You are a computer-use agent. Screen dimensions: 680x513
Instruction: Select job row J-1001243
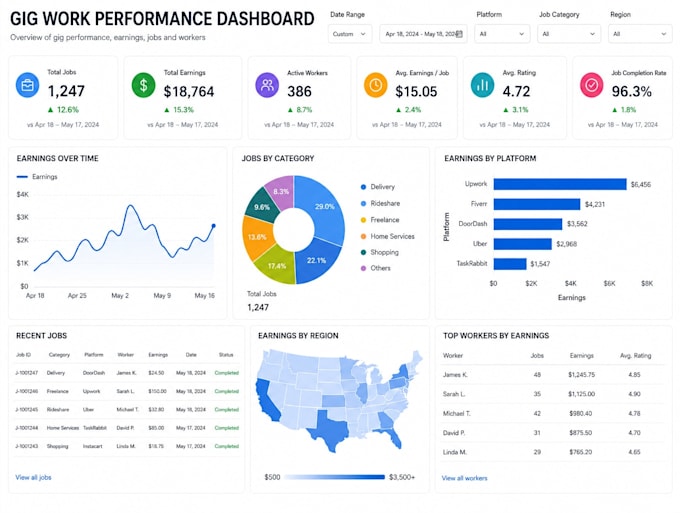(127, 446)
